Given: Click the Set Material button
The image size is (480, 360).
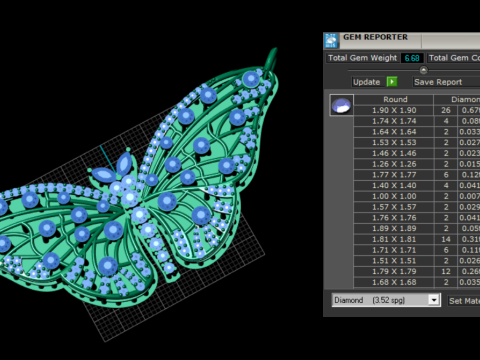Looking at the screenshot, I should 464,301.
